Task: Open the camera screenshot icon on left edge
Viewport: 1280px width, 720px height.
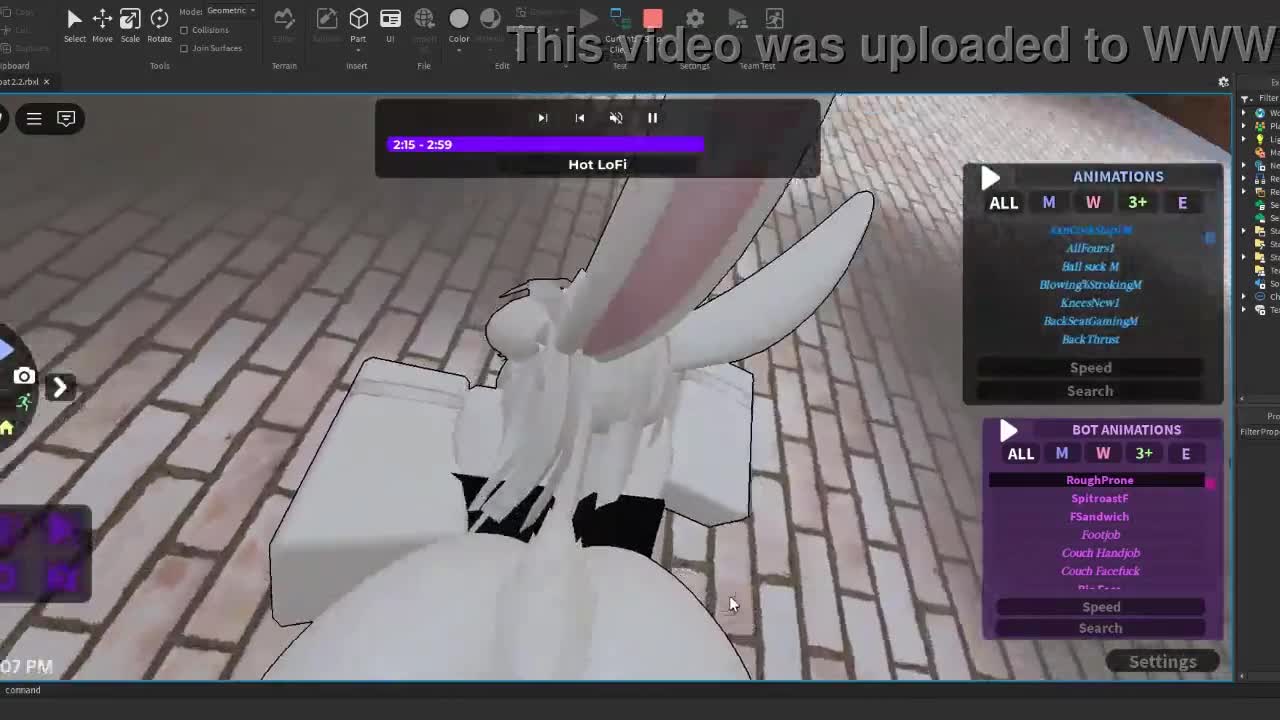Action: [x=24, y=377]
